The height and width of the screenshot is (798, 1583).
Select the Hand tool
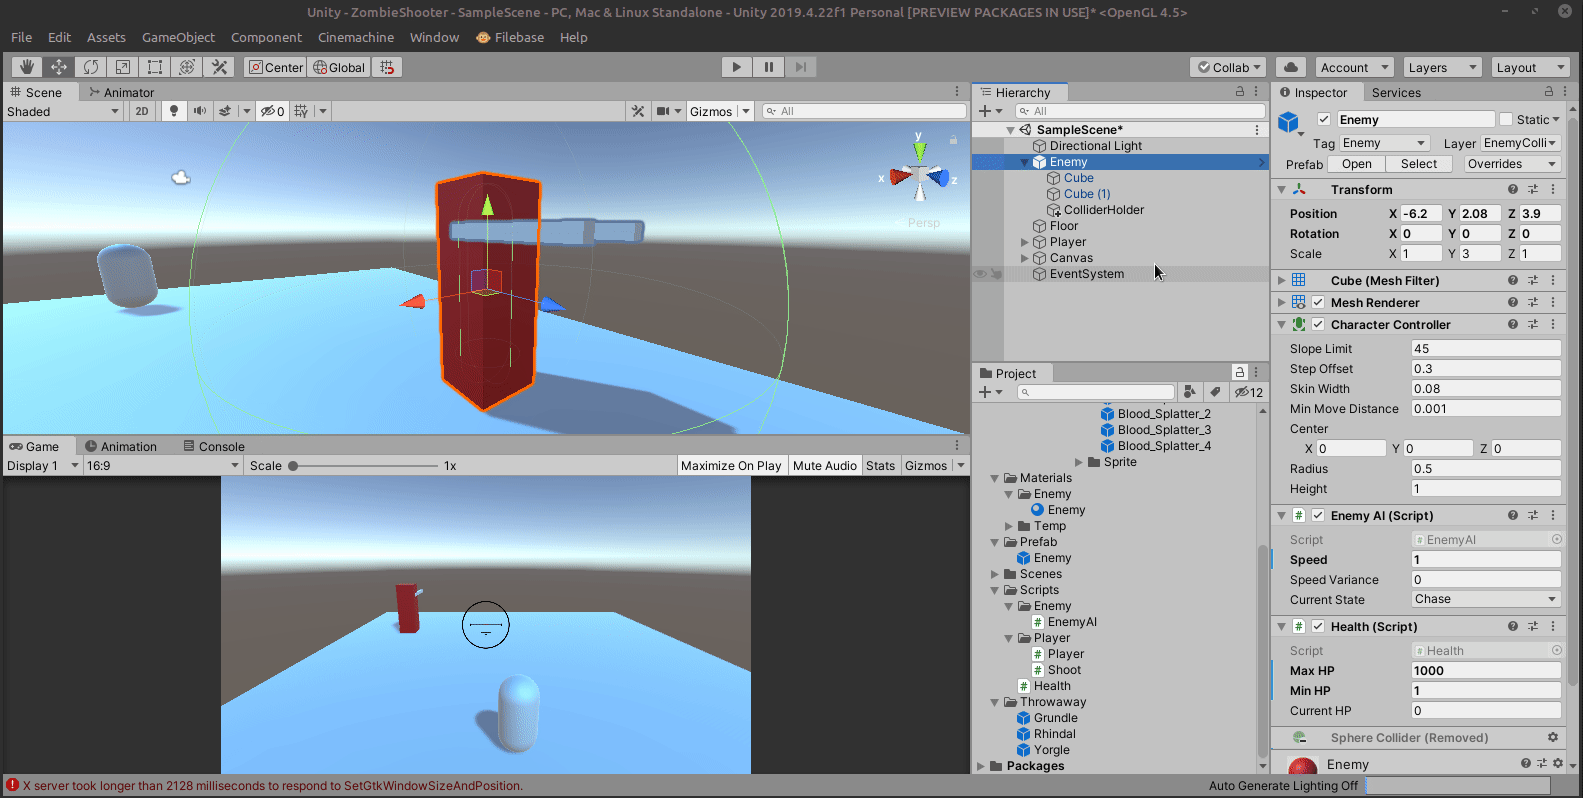(27, 67)
